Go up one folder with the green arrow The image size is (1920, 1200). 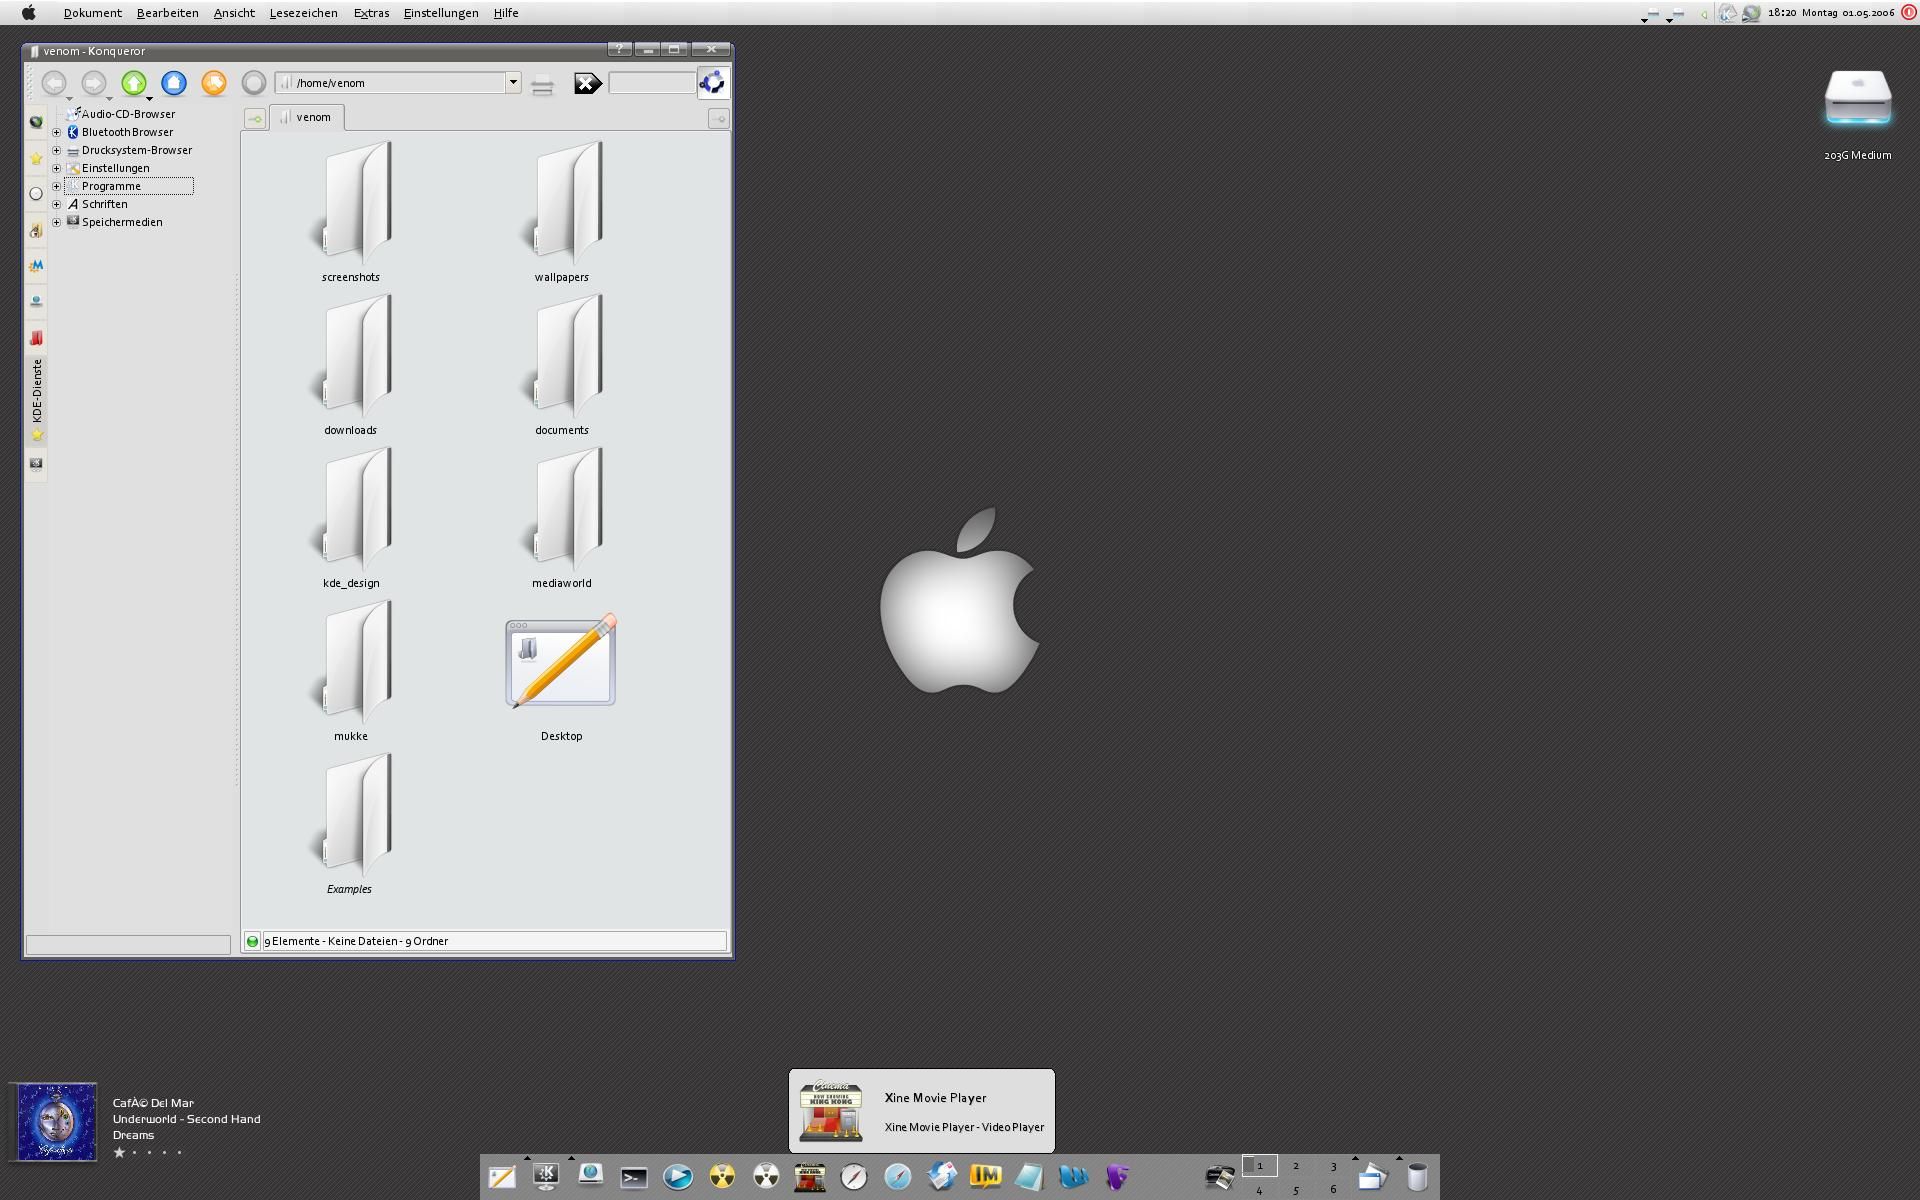tap(134, 83)
